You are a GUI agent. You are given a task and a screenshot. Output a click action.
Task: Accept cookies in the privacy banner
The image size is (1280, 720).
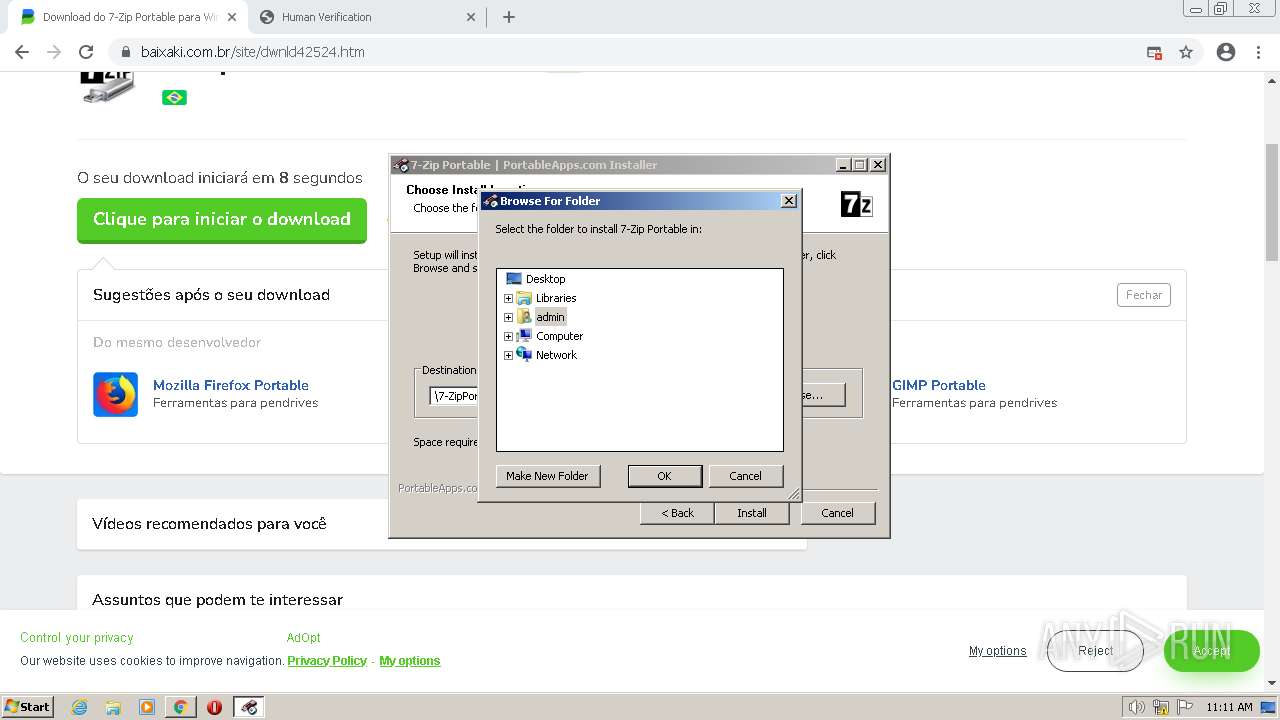pyautogui.click(x=1211, y=651)
